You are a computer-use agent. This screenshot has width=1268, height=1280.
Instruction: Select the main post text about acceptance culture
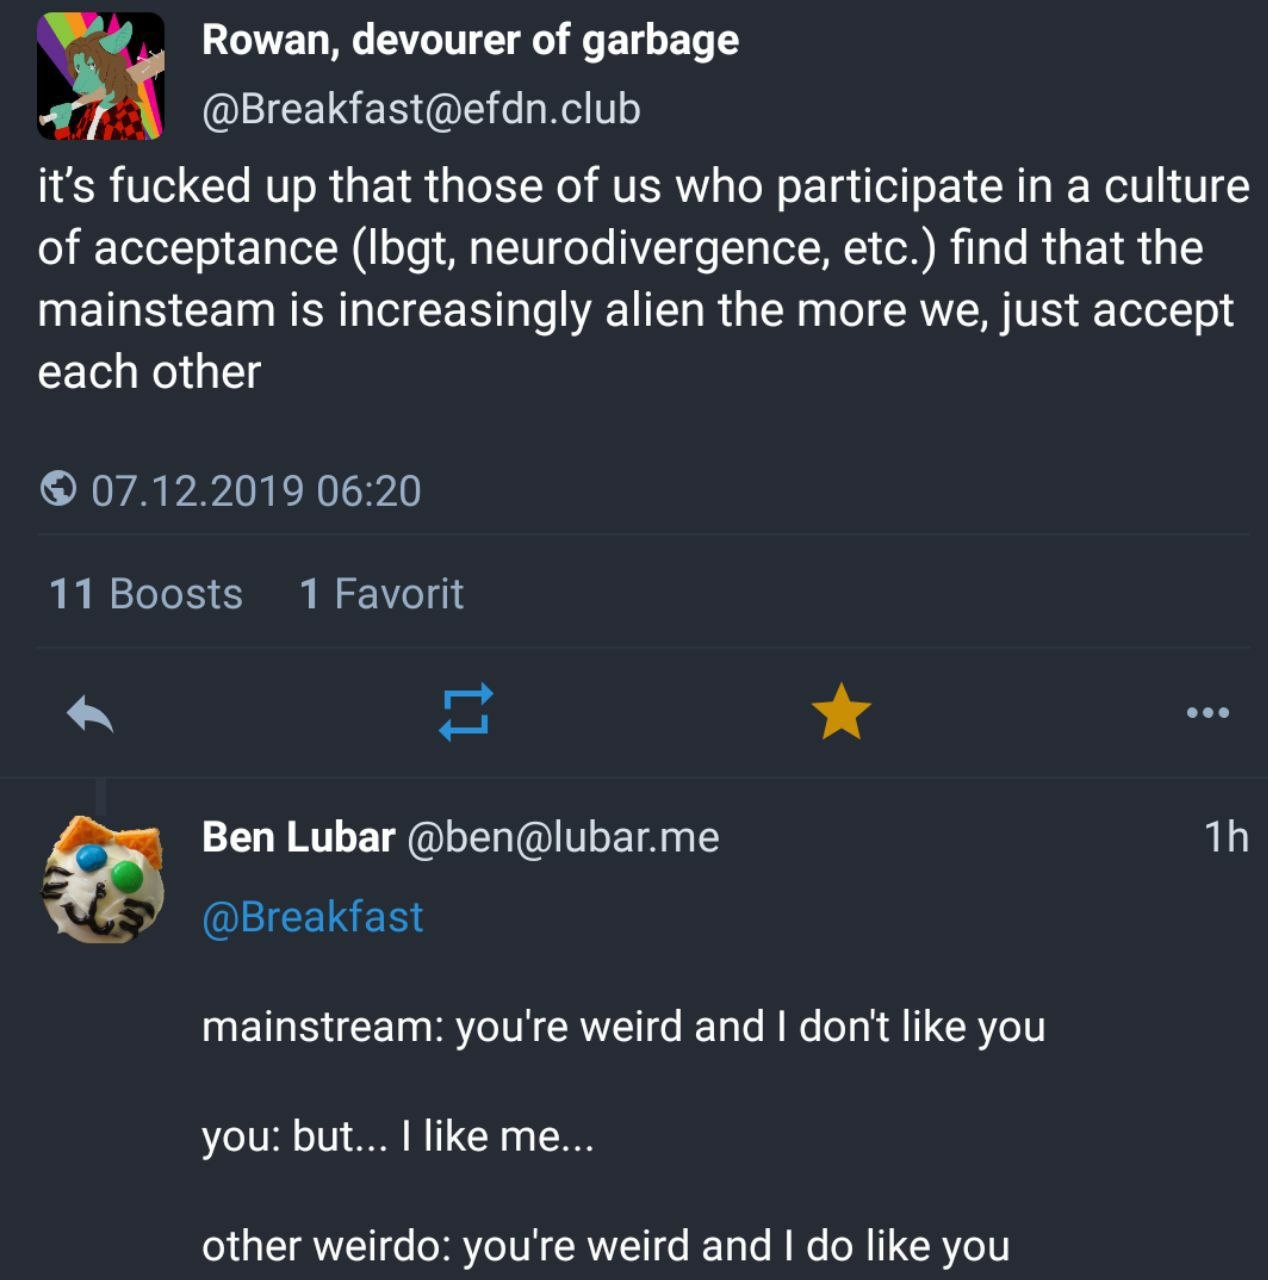640,279
